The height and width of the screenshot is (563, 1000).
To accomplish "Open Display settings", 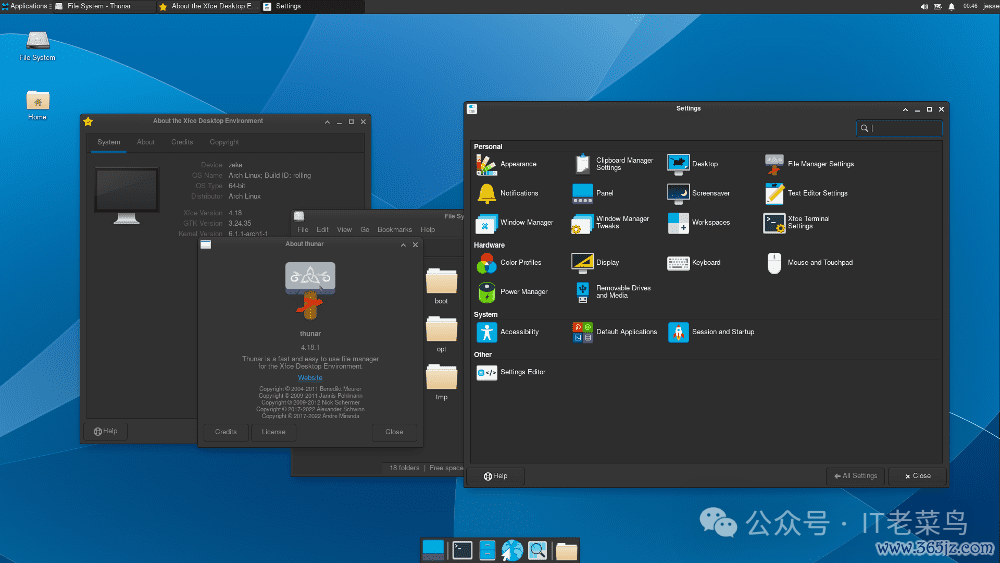I will [596, 263].
